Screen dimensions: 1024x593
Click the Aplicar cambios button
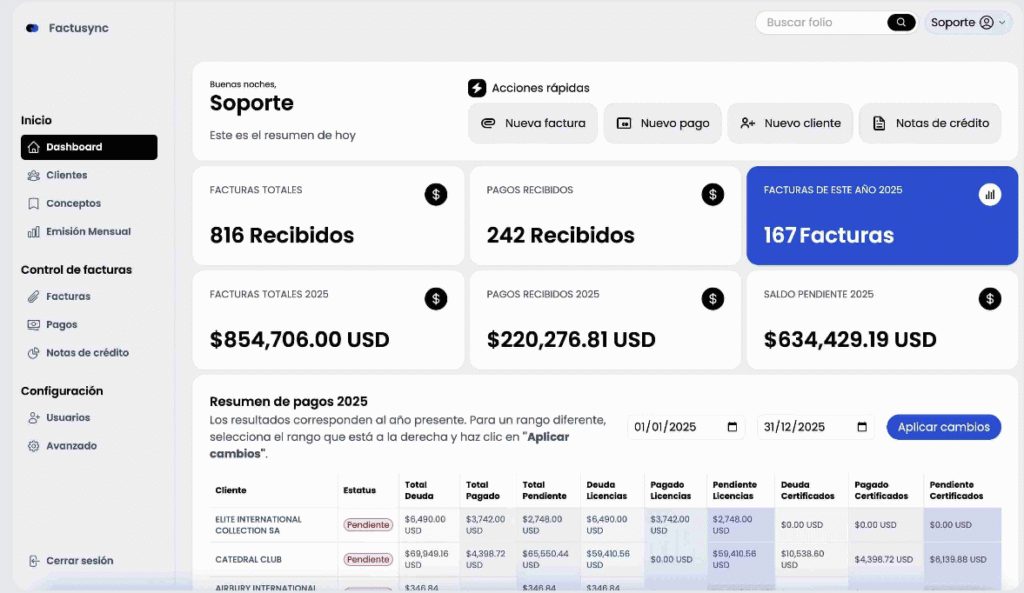[943, 427]
